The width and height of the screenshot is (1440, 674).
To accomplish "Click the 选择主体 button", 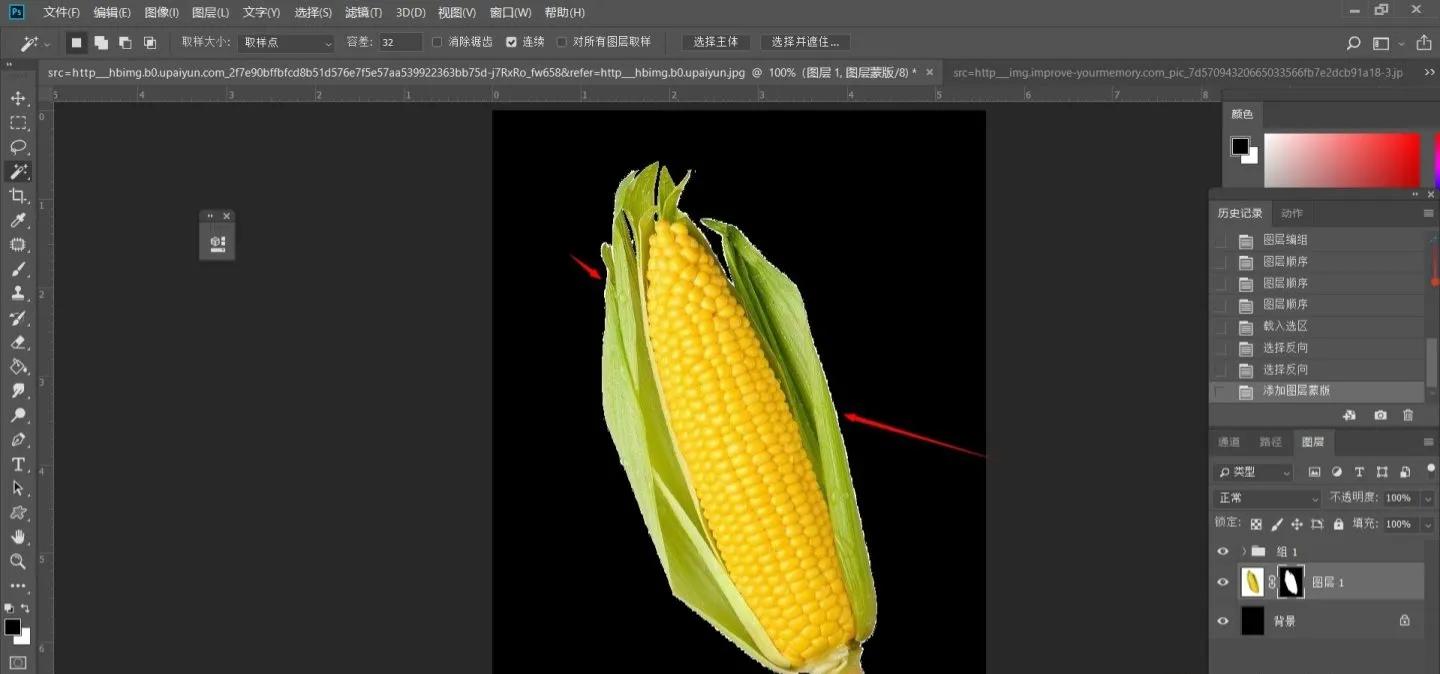I will (715, 42).
